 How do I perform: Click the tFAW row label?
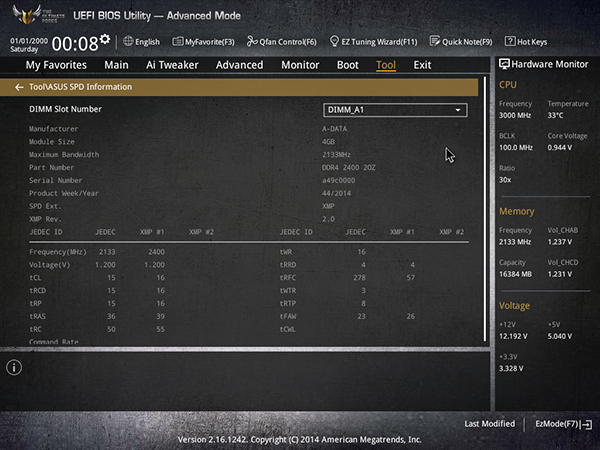(288, 316)
